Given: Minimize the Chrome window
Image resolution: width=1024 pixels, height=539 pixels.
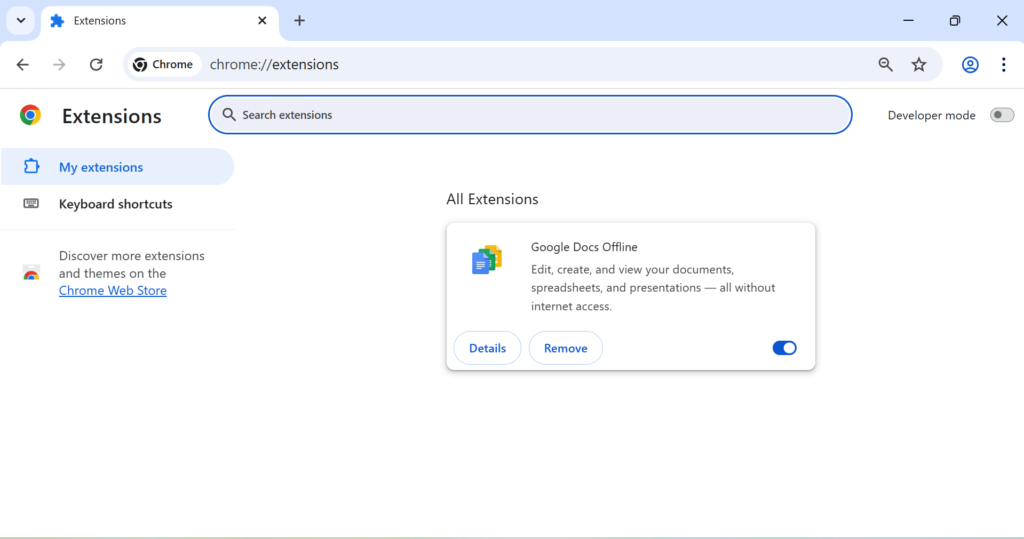Looking at the screenshot, I should [x=908, y=20].
